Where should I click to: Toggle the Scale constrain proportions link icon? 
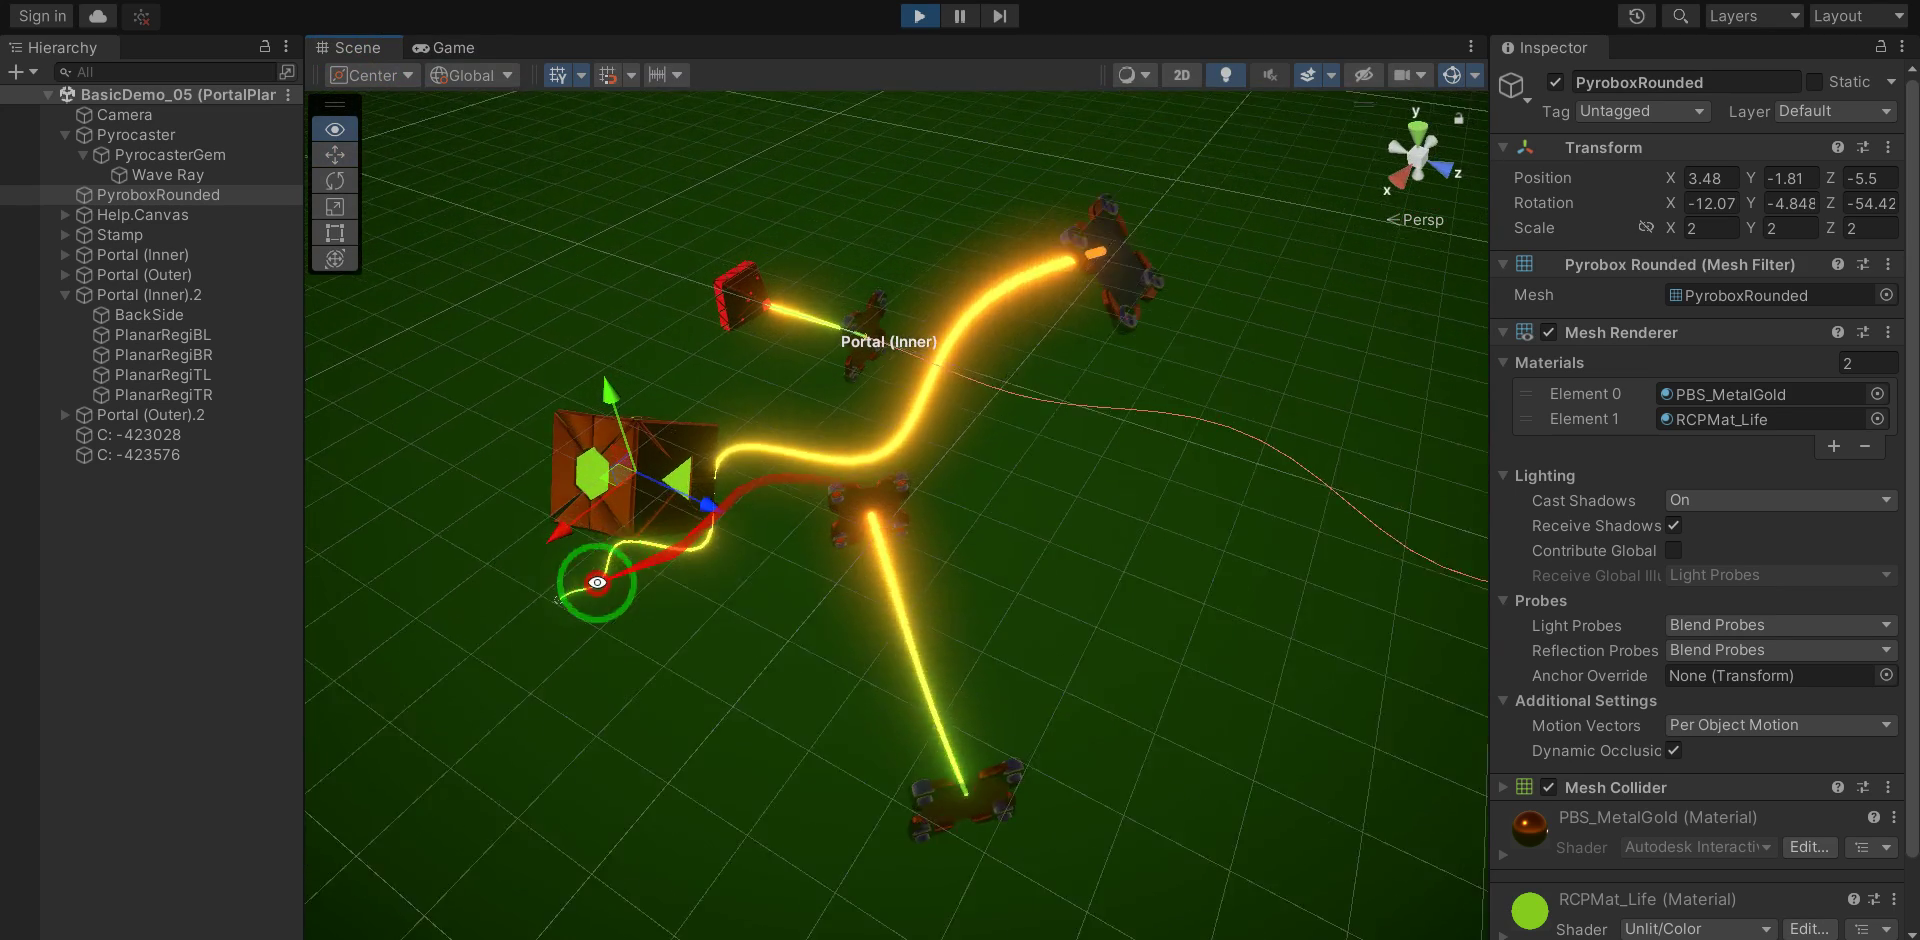coord(1645,228)
